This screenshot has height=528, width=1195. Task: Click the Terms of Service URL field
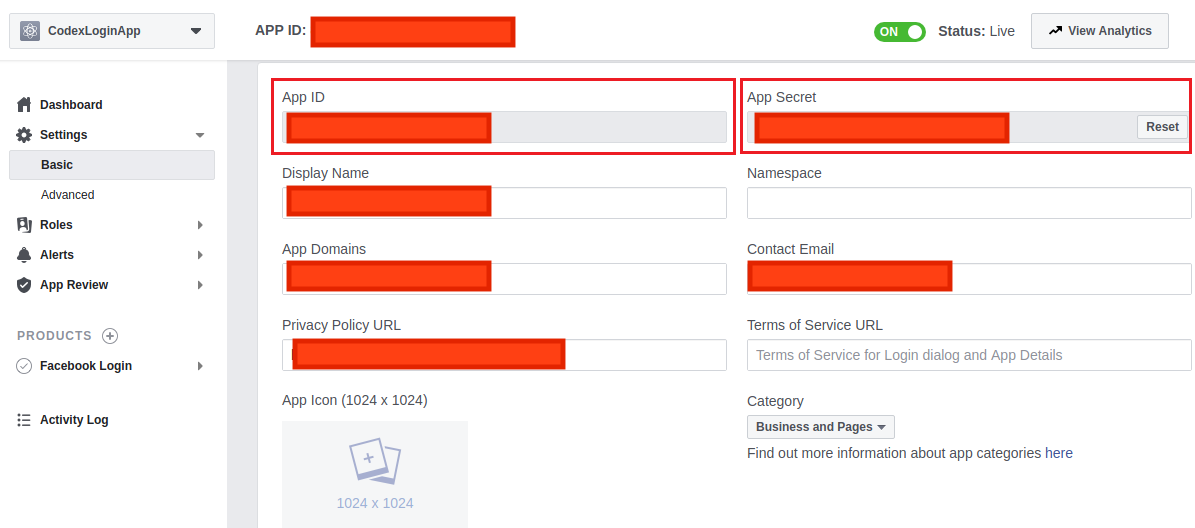pyautogui.click(x=968, y=355)
